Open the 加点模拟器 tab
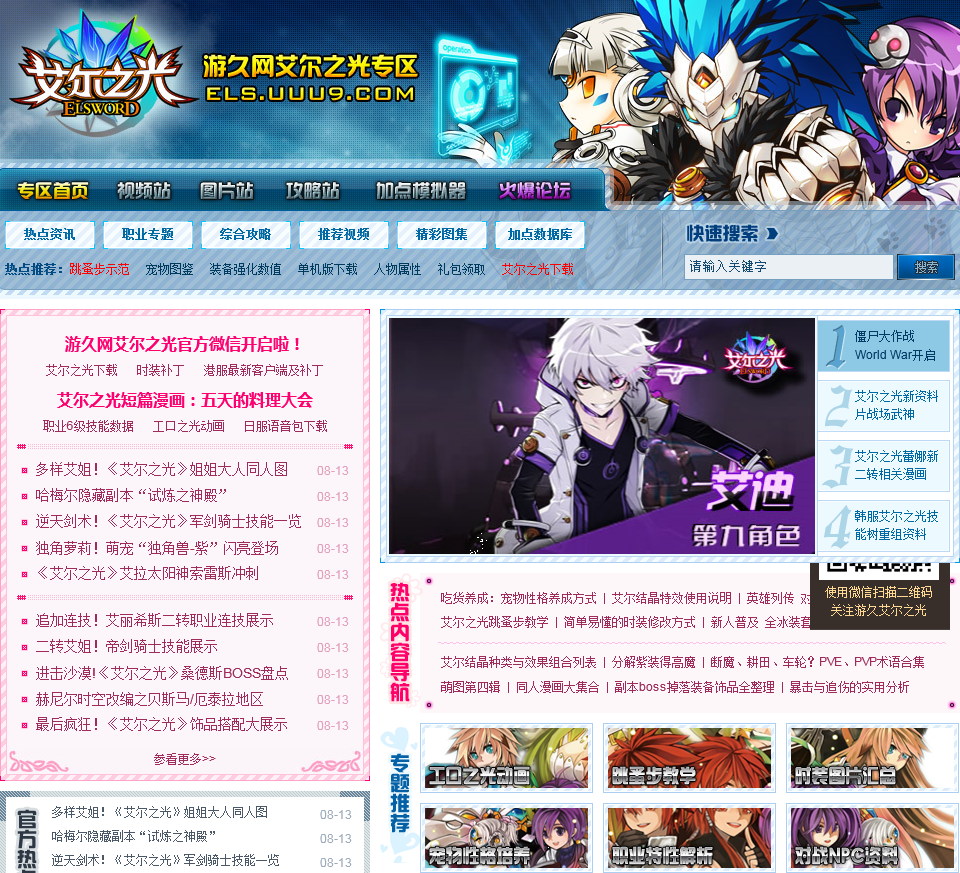 (x=421, y=190)
